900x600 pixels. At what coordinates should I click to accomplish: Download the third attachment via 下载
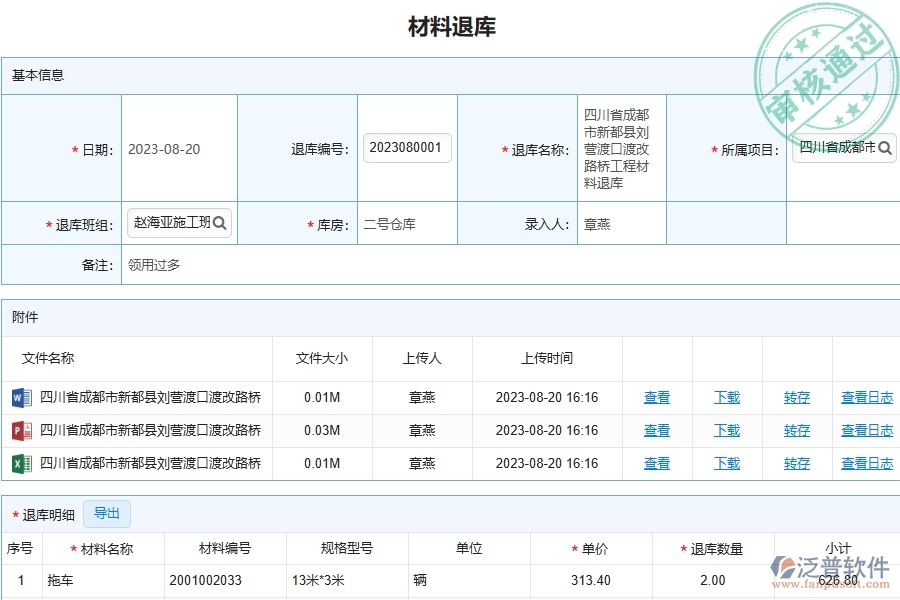click(x=726, y=463)
